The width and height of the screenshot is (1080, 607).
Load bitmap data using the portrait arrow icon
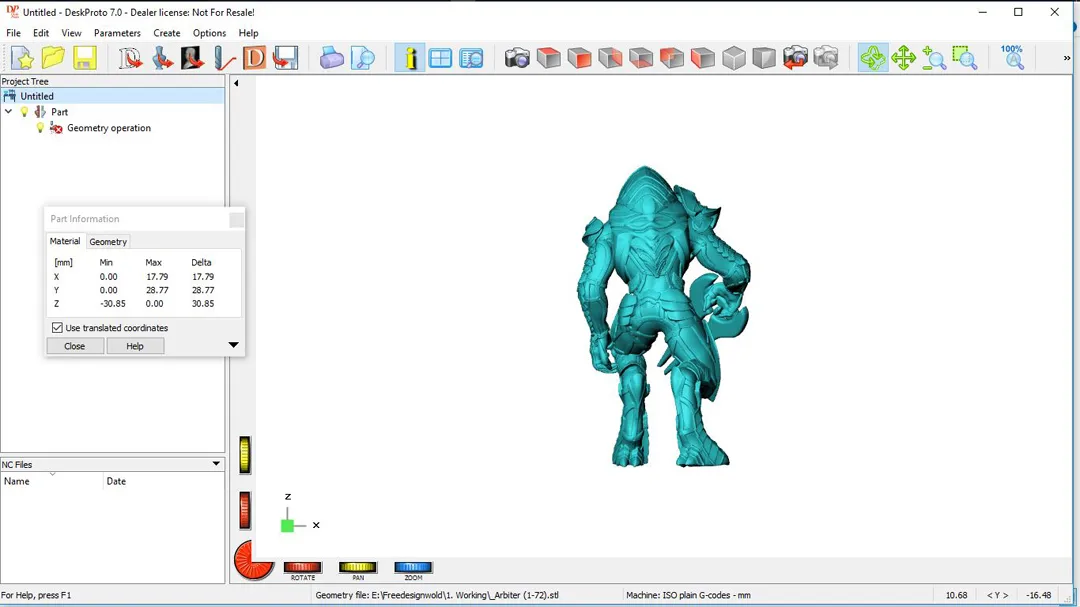[x=192, y=58]
